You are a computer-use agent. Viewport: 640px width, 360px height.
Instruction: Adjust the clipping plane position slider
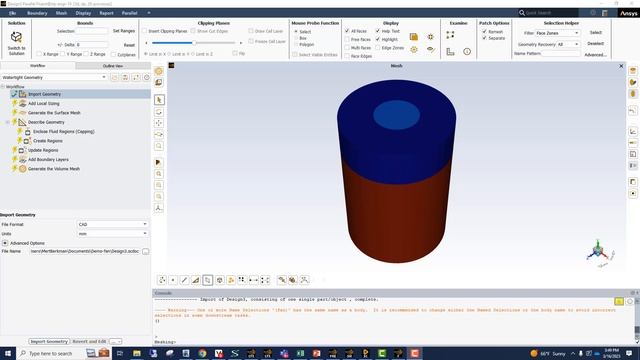point(194,42)
